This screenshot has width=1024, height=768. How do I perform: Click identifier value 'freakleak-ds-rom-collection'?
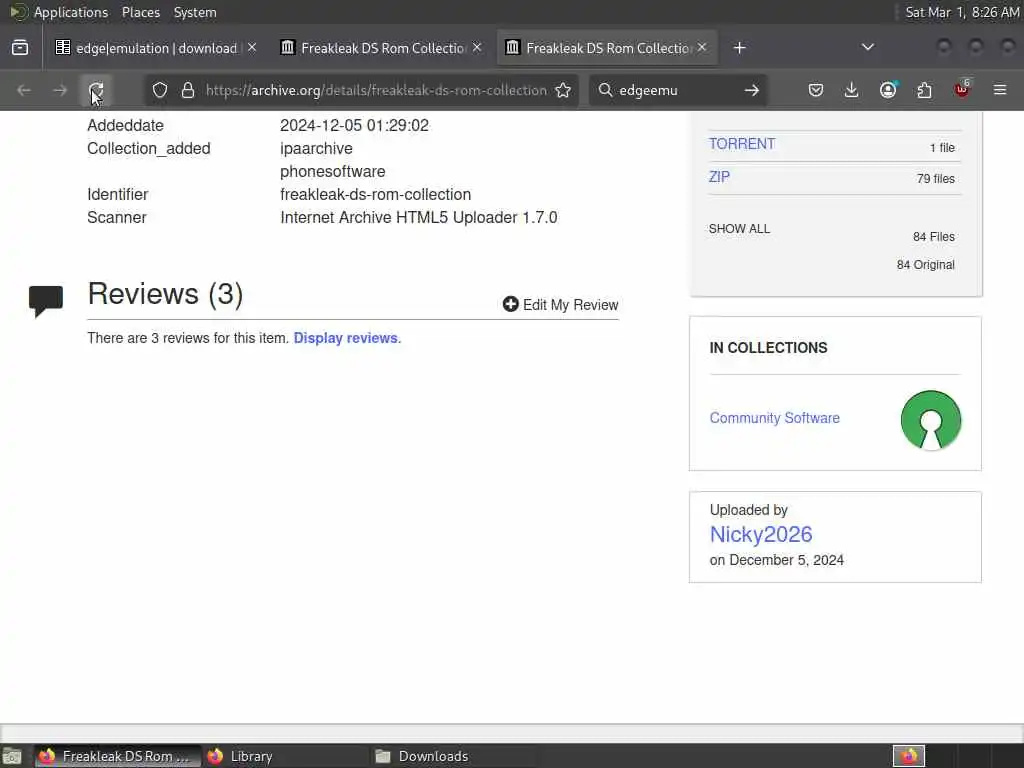[x=376, y=195]
